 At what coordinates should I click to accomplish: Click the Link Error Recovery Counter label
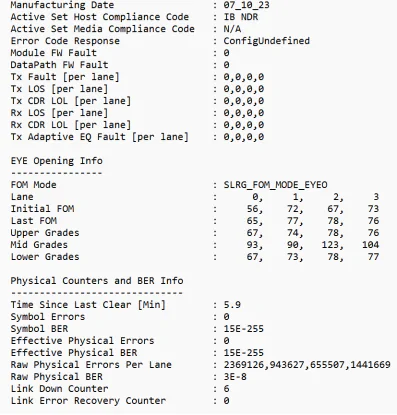88,401
